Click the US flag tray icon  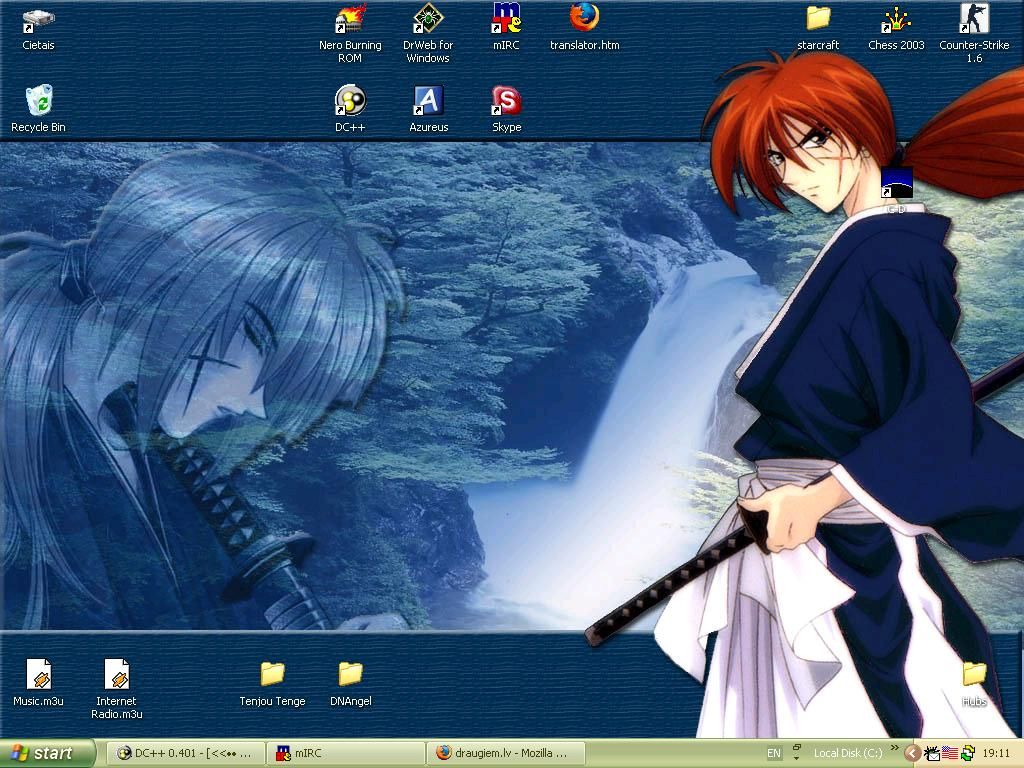point(950,753)
